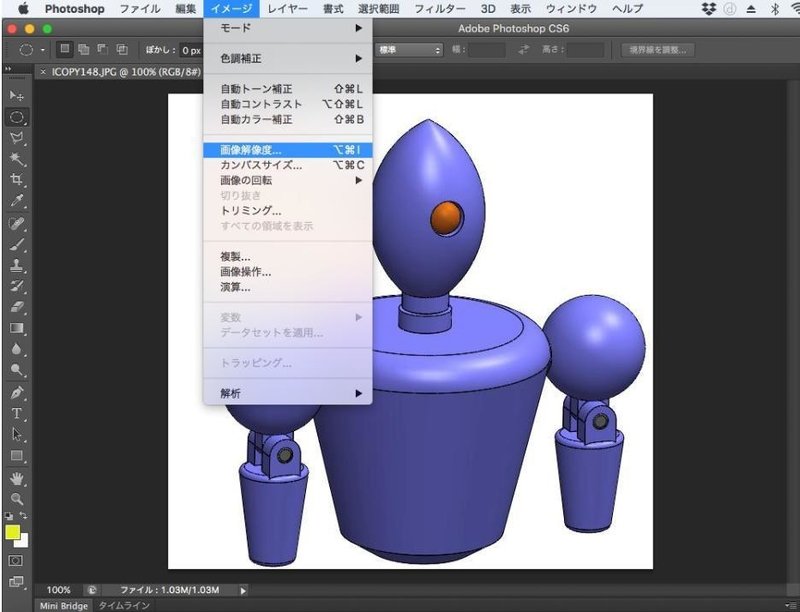Expand the 画像の回転 submenu
Image resolution: width=800 pixels, height=612 pixels.
288,181
